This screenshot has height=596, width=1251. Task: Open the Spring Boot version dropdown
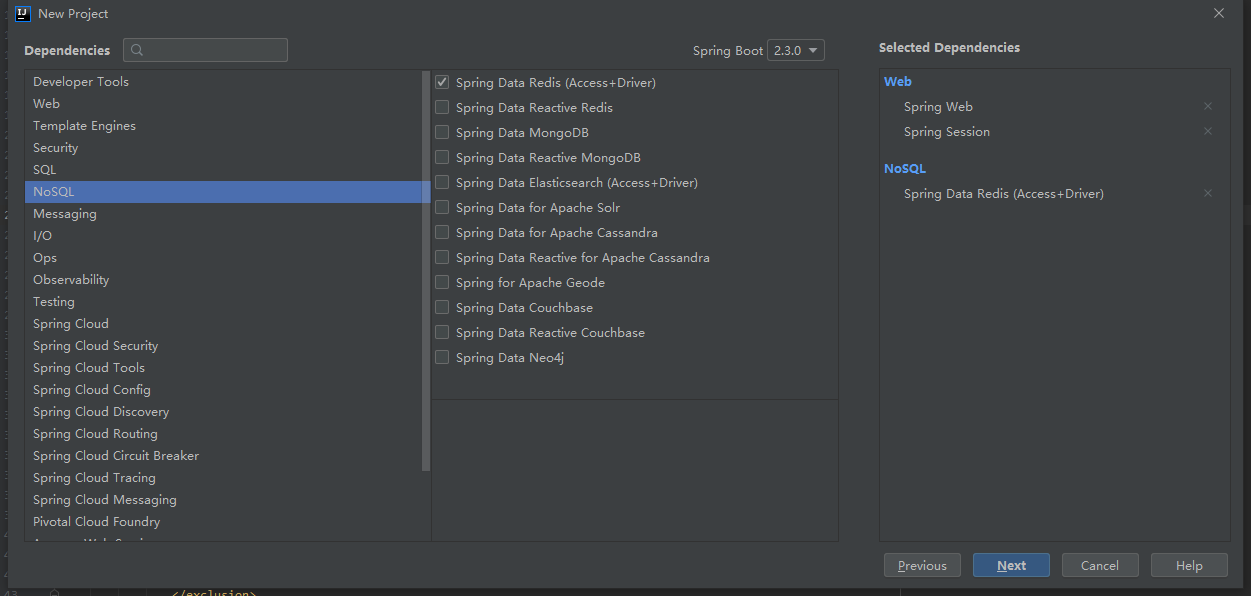[795, 49]
